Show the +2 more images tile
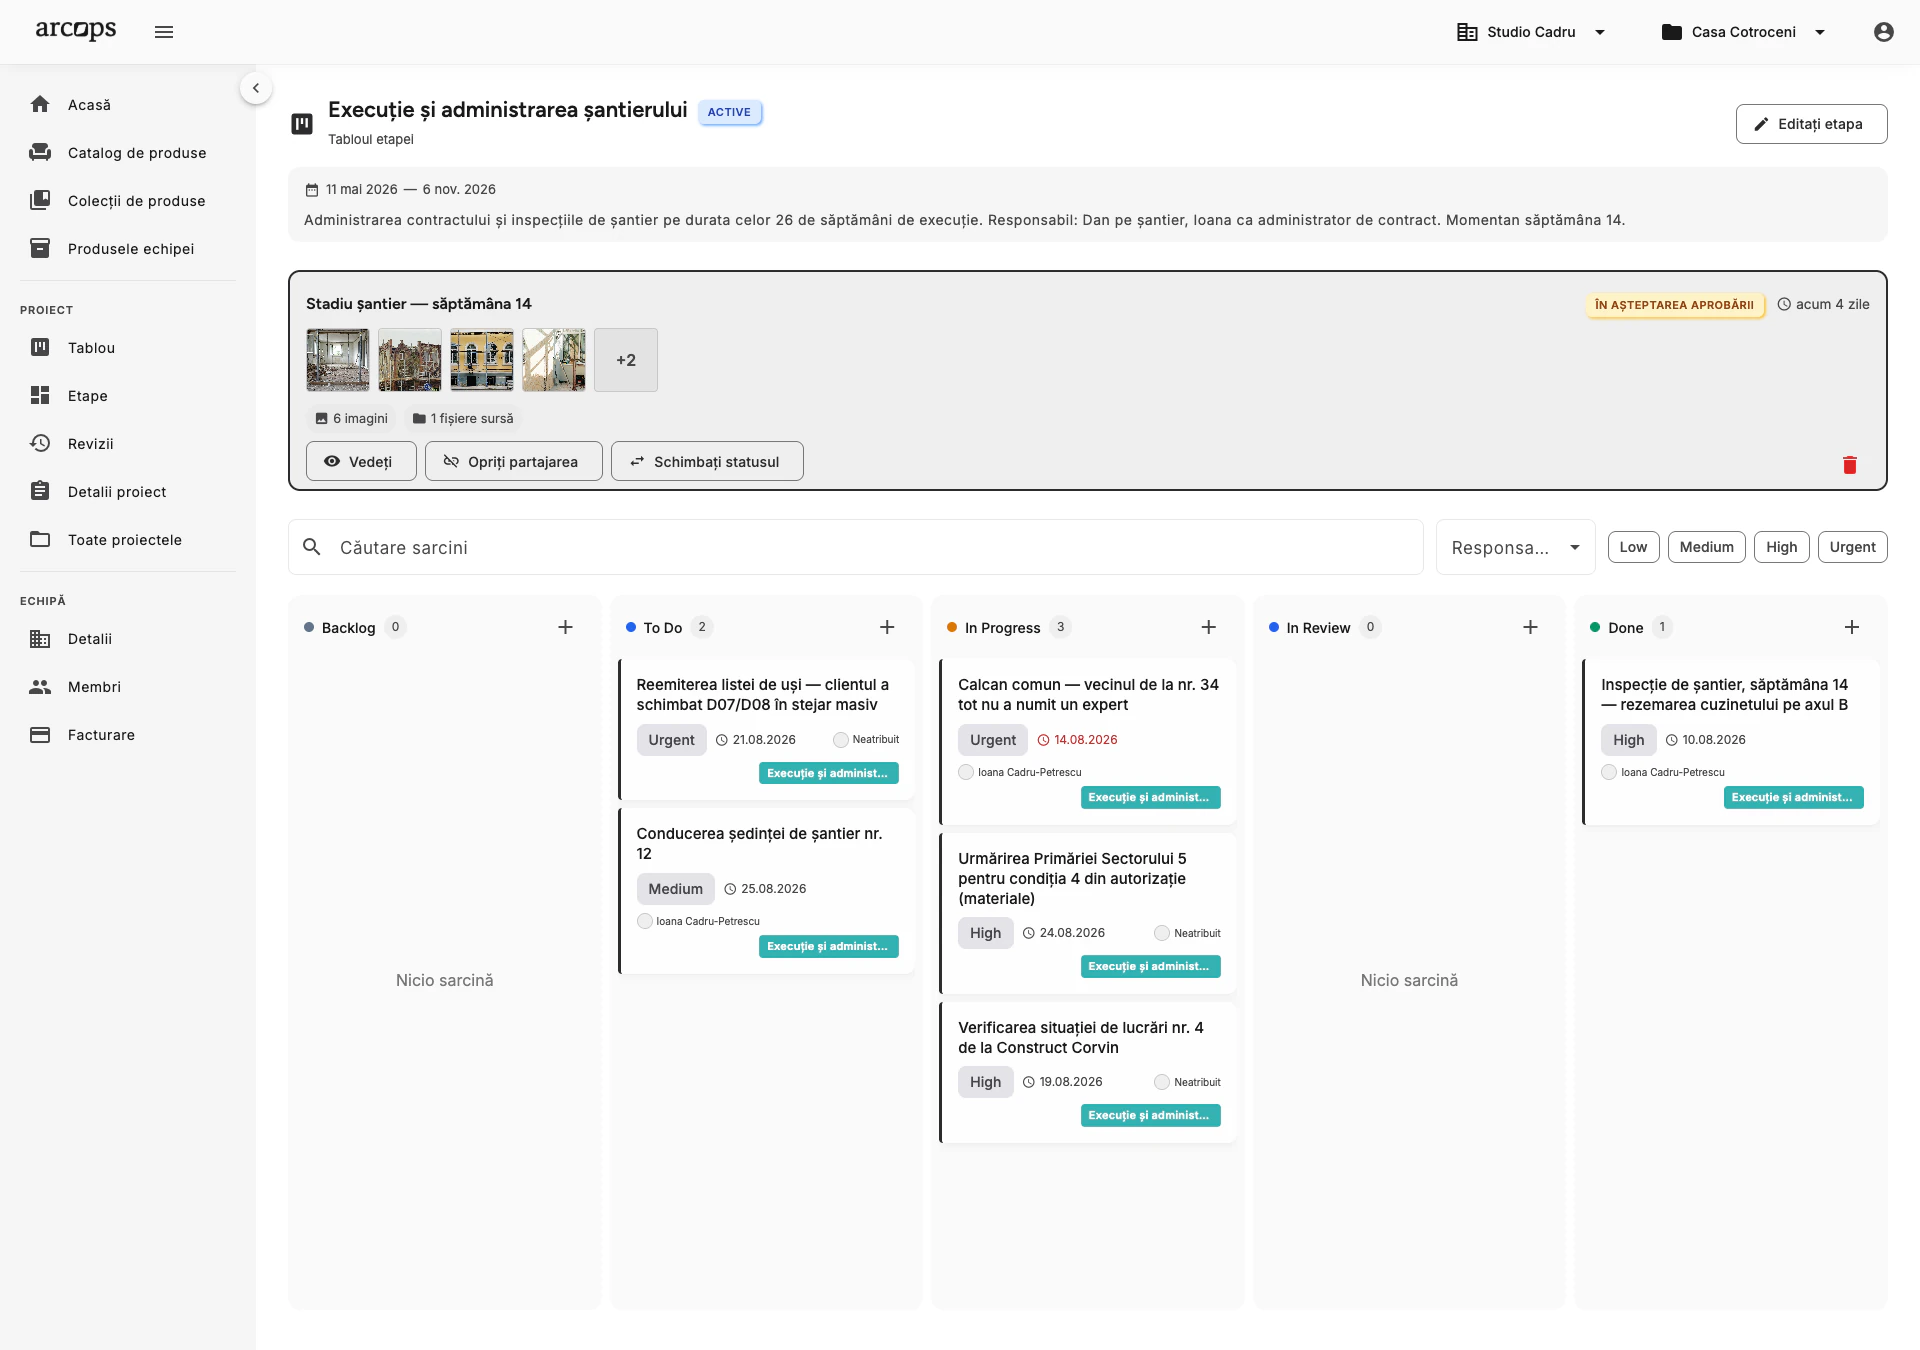The image size is (1920, 1350). coord(626,360)
